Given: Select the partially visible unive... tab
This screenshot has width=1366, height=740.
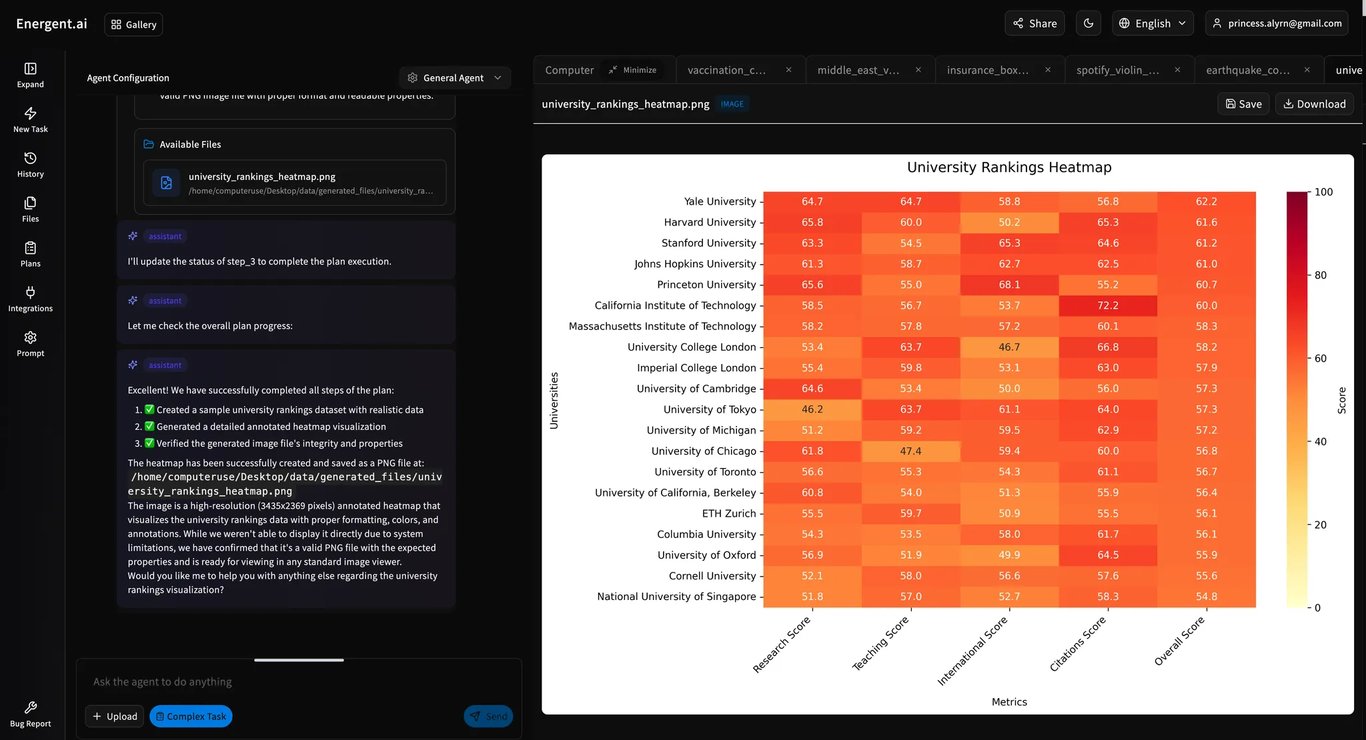Looking at the screenshot, I should pos(1348,70).
